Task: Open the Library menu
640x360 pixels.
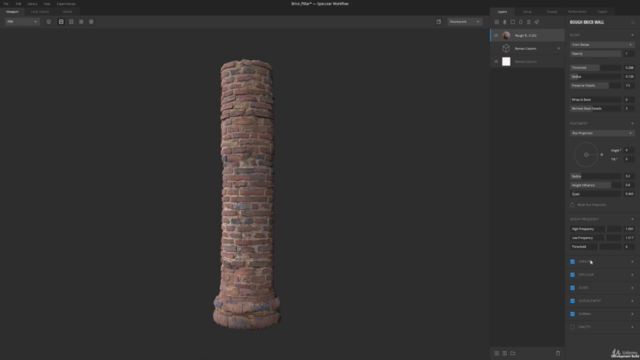Action: [32, 4]
